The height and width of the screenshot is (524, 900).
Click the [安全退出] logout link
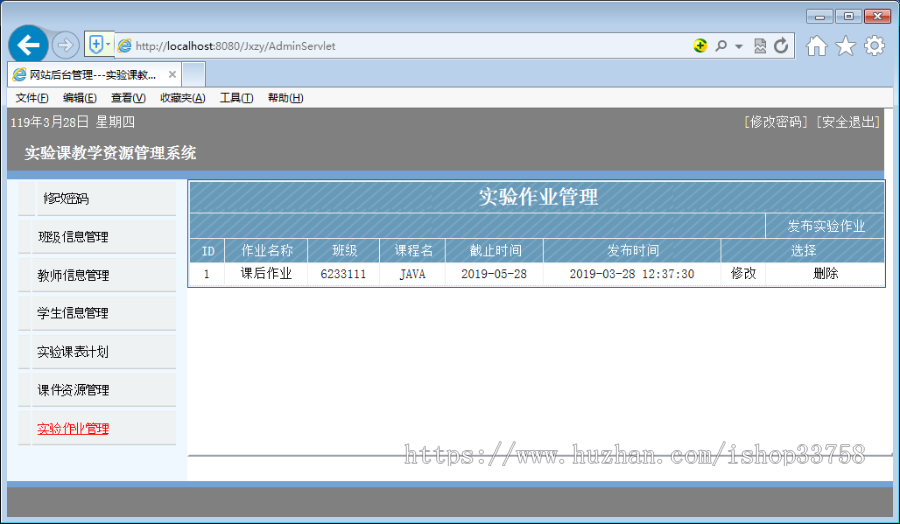point(848,122)
